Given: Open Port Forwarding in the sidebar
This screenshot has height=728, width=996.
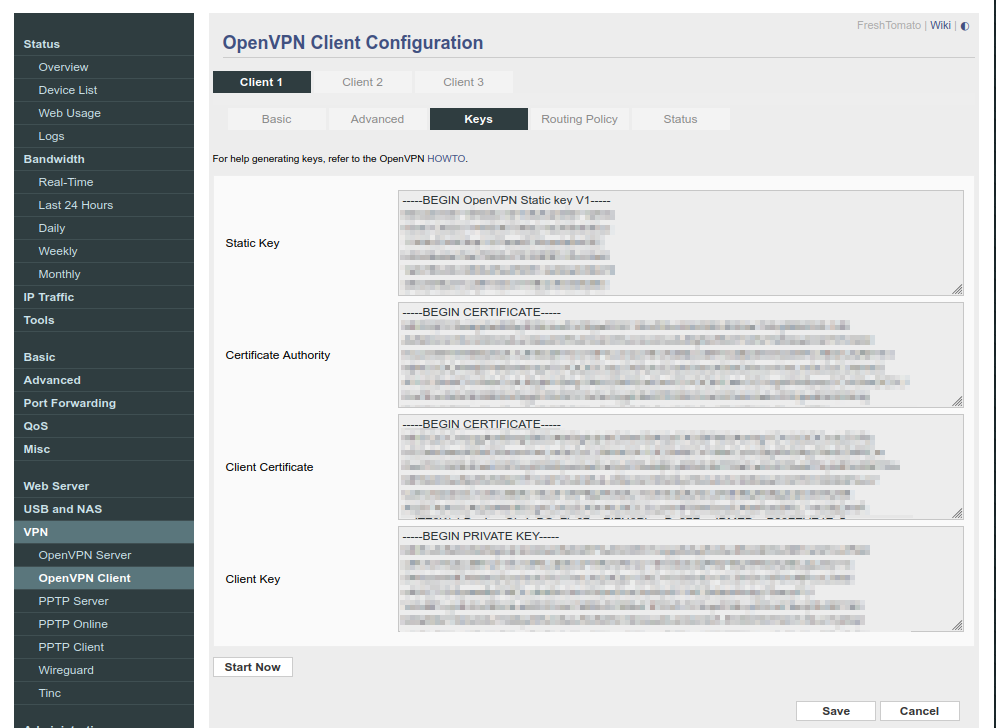Looking at the screenshot, I should tap(104, 403).
